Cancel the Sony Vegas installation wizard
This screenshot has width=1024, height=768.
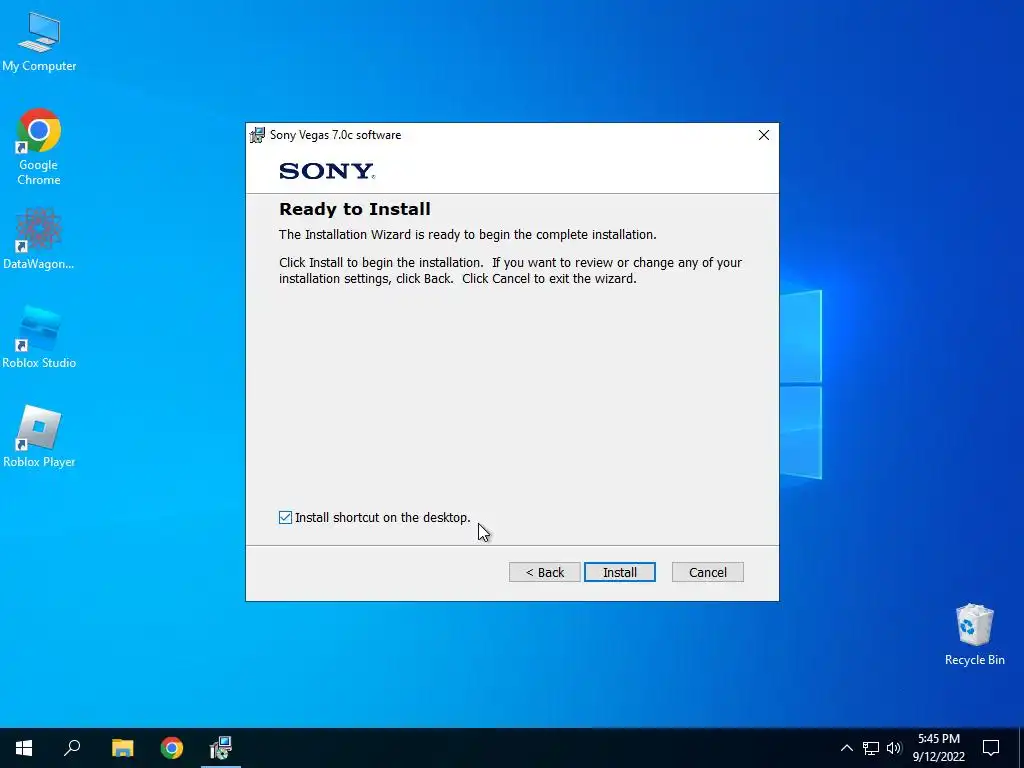coord(707,572)
